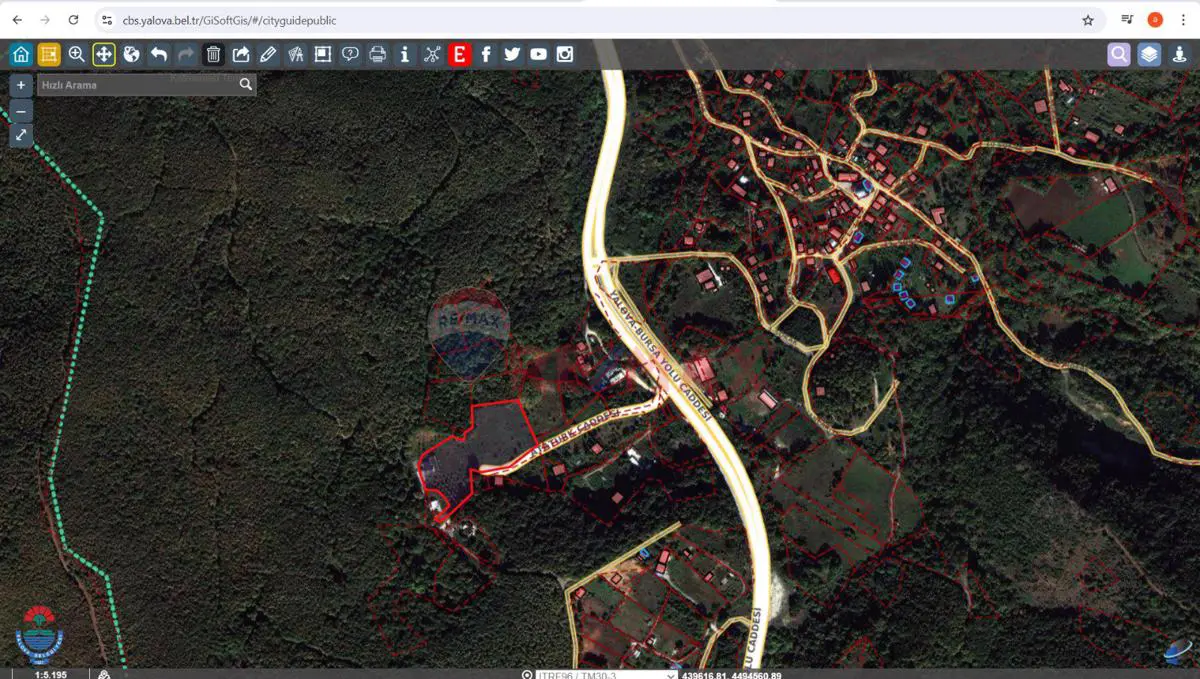Screen dimensions: 1200x679
Task: Open the network nodes tool
Action: pyautogui.click(x=432, y=55)
